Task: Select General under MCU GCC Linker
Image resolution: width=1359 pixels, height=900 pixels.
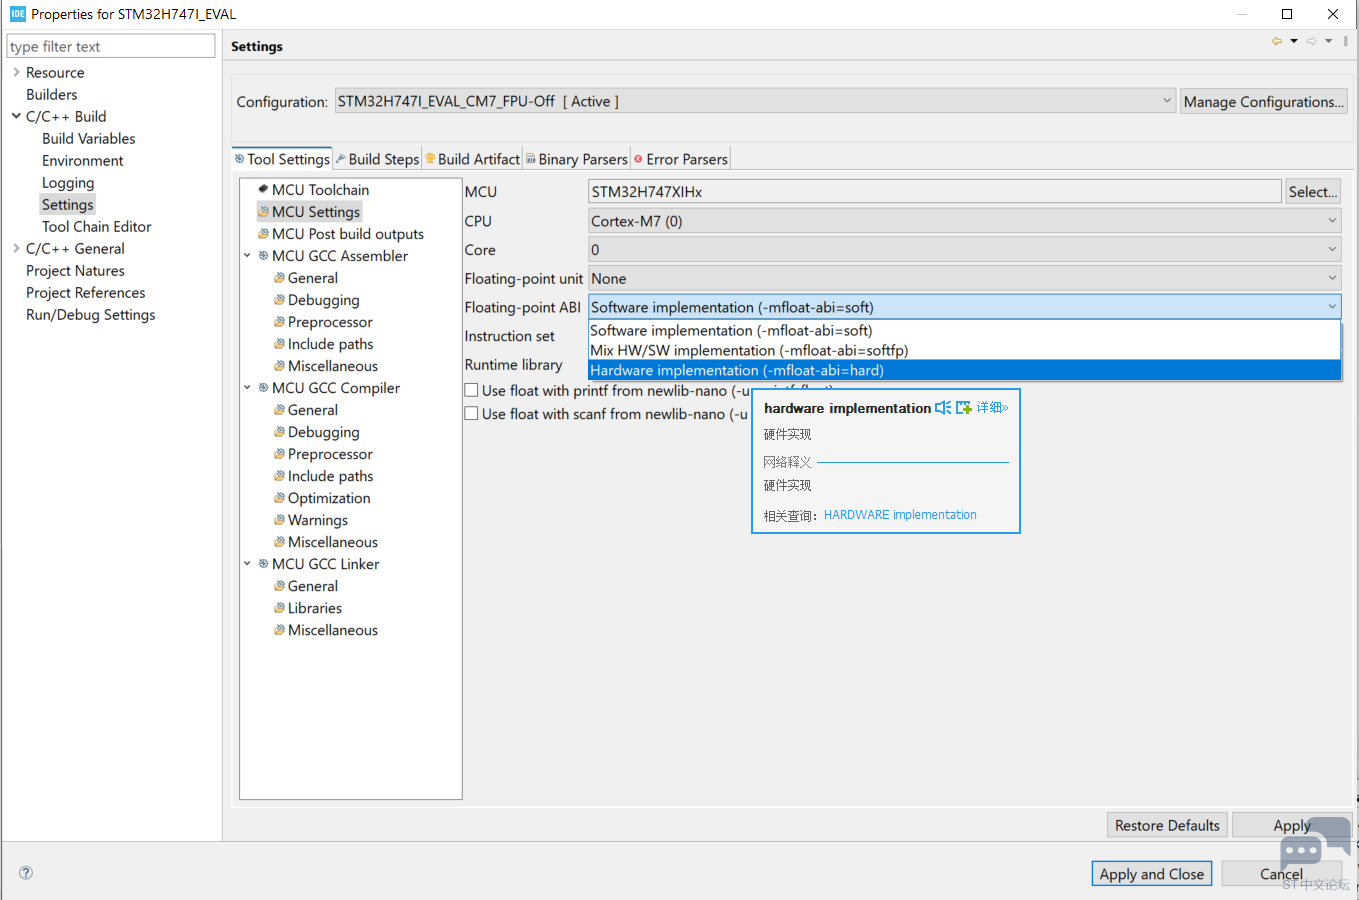Action: coord(312,586)
